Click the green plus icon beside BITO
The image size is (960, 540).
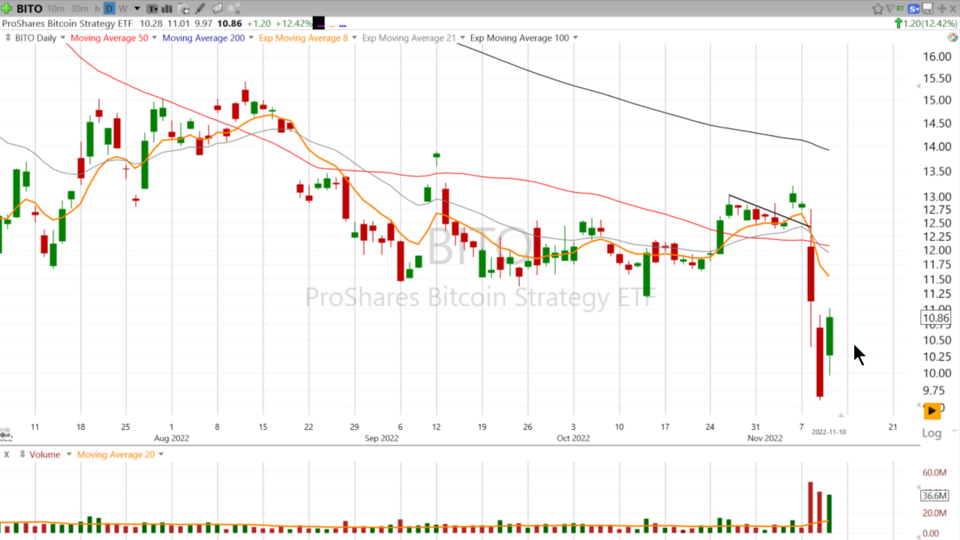[6, 8]
